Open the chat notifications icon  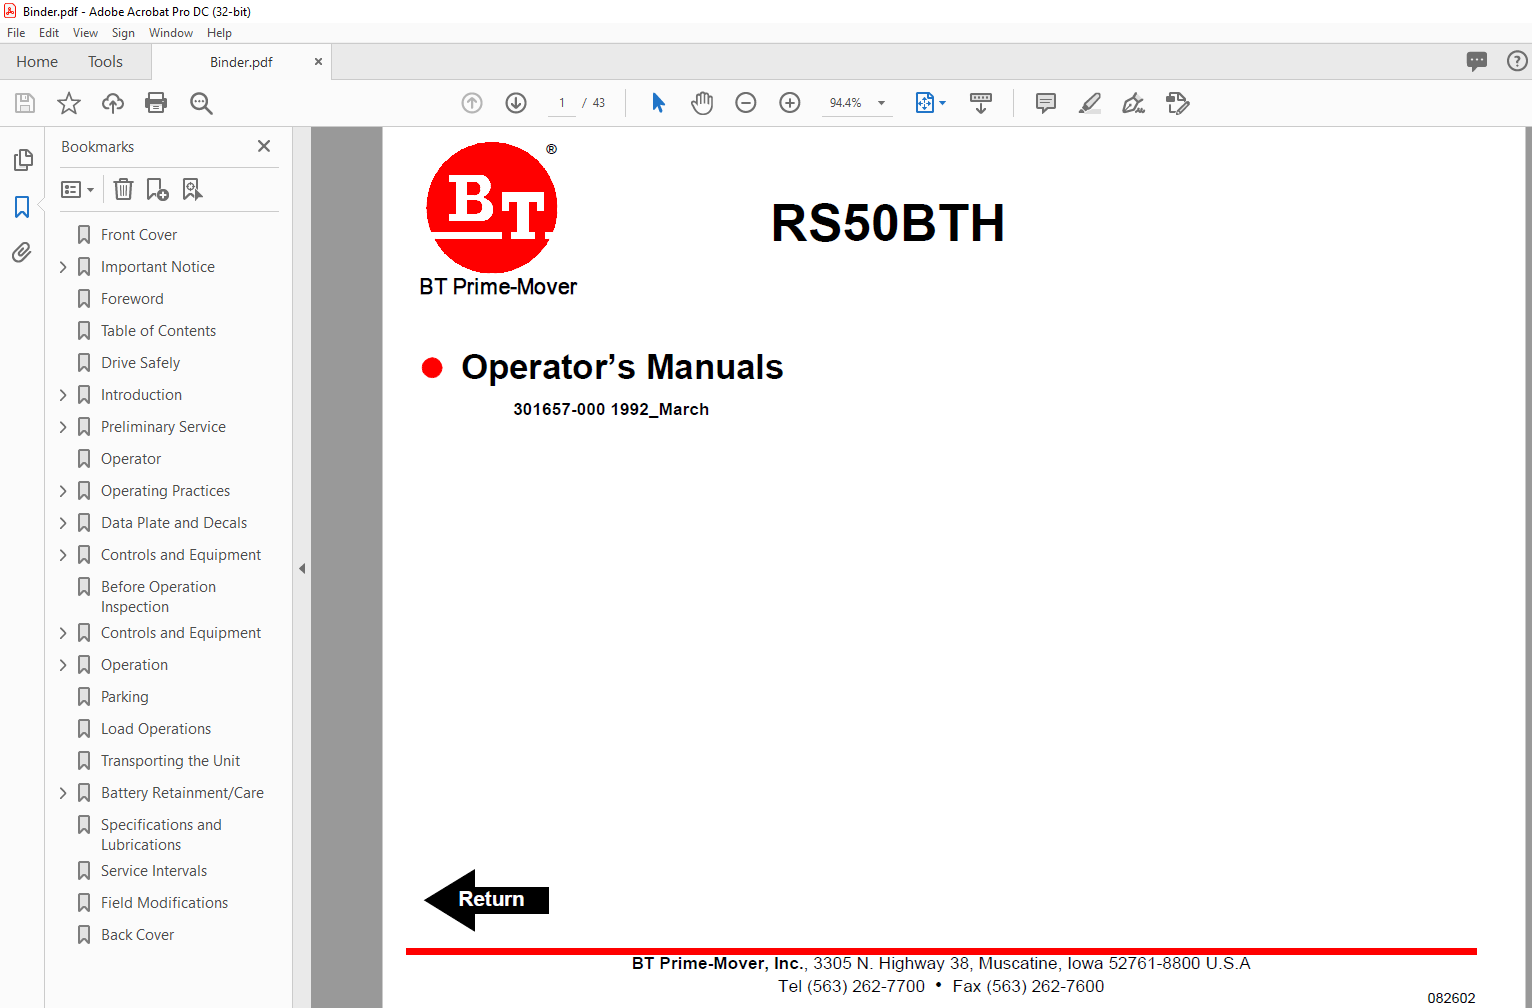coord(1477,61)
